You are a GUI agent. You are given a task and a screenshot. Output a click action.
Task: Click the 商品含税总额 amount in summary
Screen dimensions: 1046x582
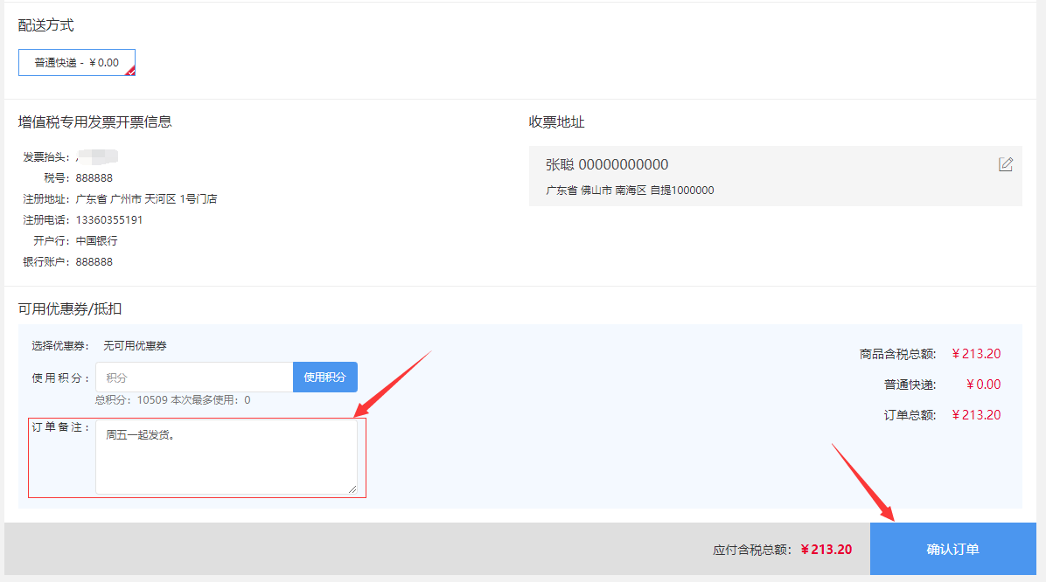coord(976,353)
